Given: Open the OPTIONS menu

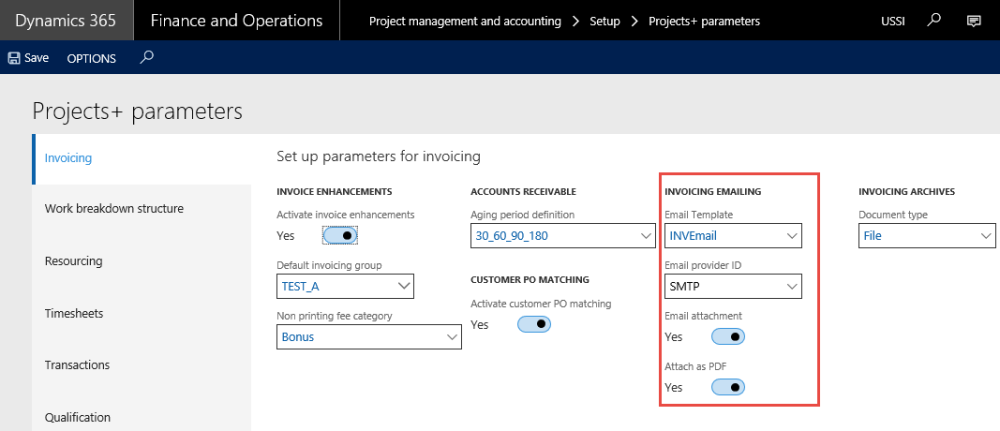Looking at the screenshot, I should pyautogui.click(x=92, y=58).
